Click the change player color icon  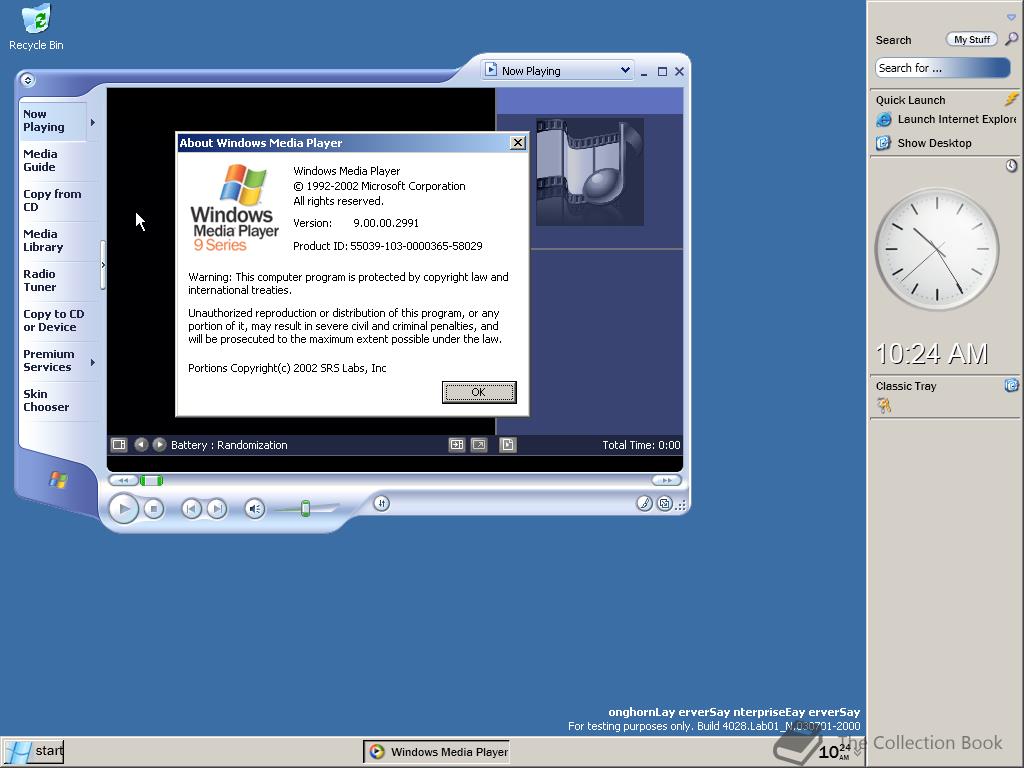coord(644,504)
